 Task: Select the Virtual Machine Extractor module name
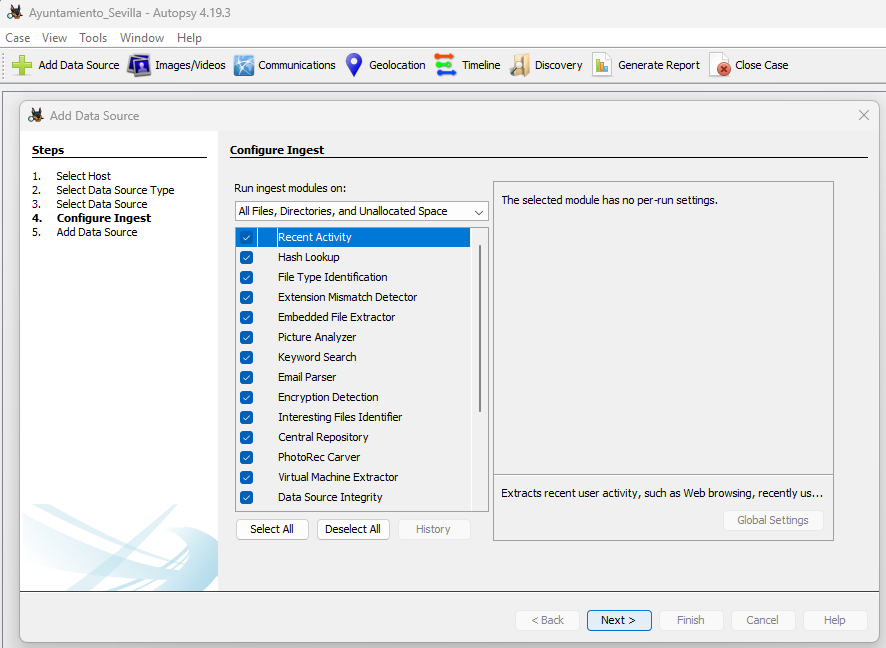(338, 477)
